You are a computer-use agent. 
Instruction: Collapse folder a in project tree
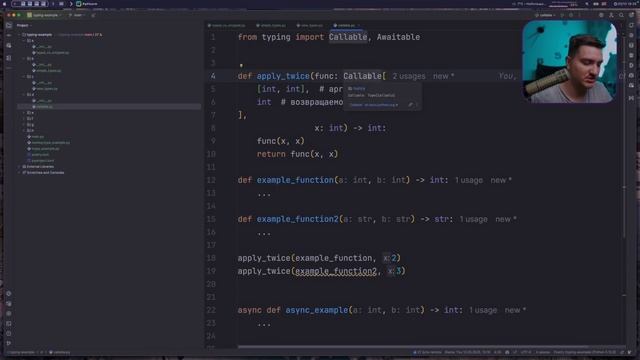click(24, 41)
